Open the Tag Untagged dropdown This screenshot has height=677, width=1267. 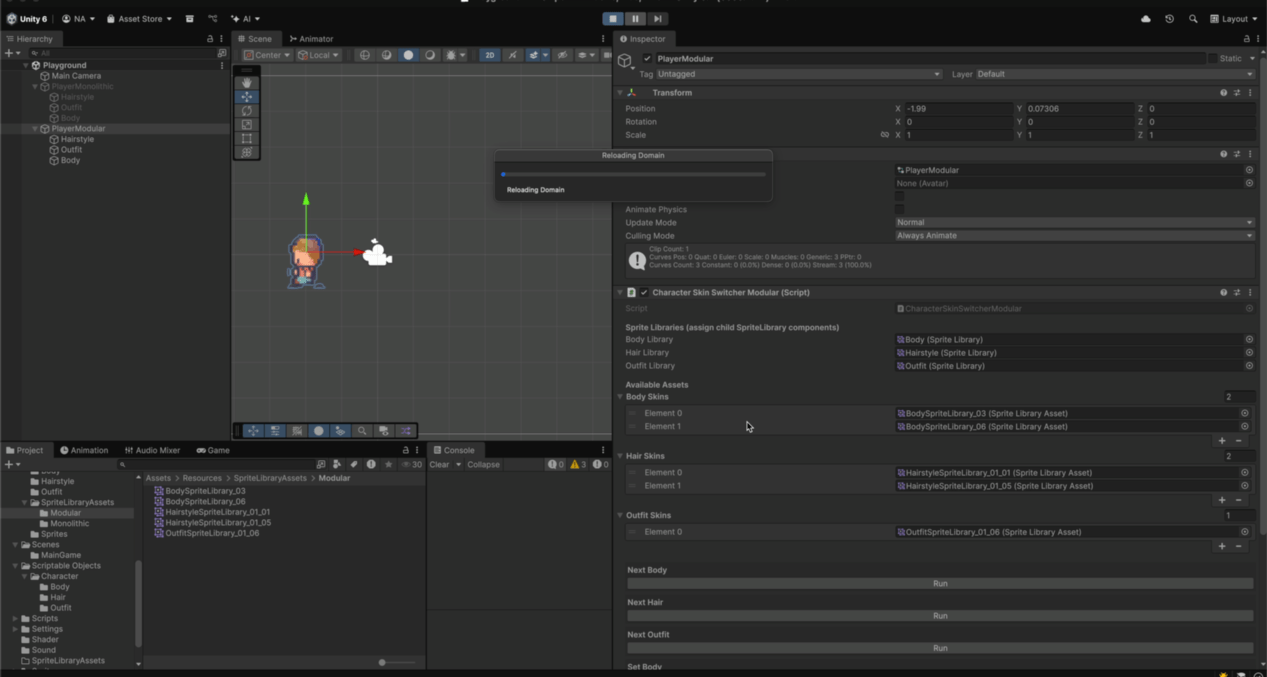pyautogui.click(x=797, y=74)
